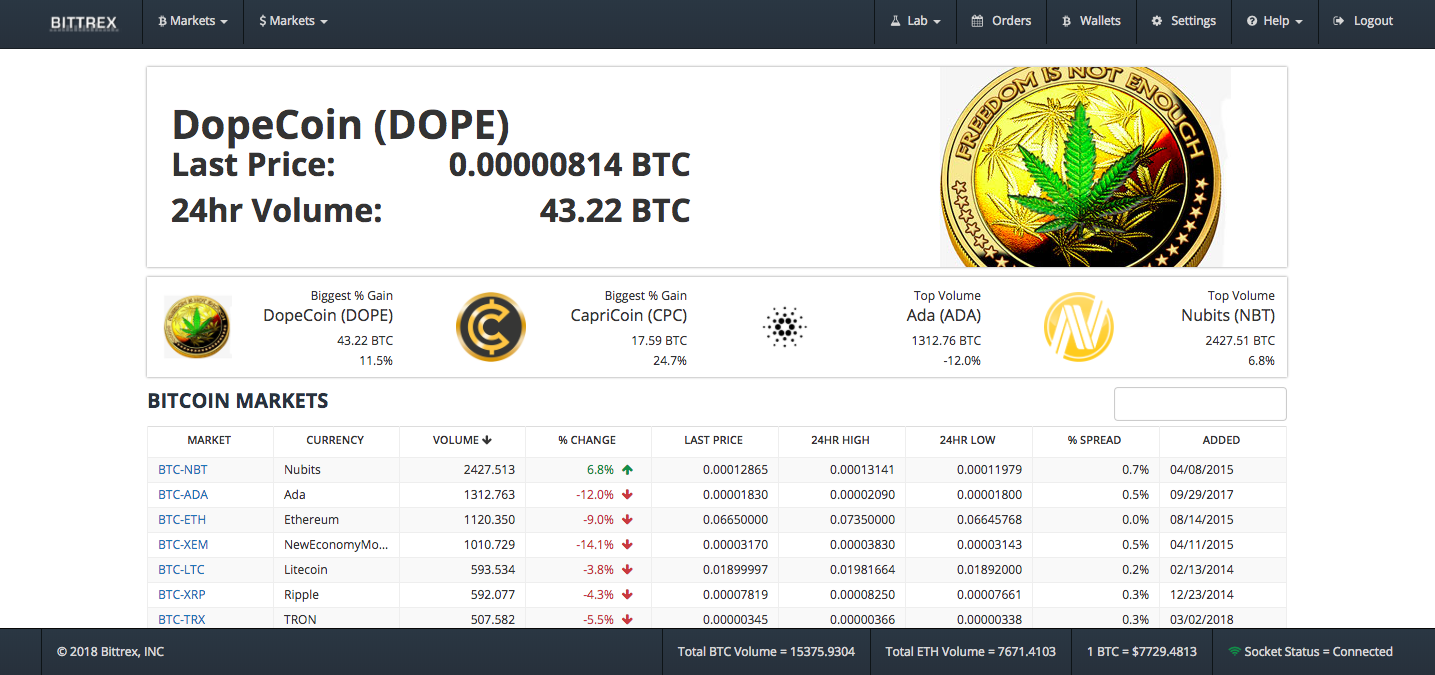This screenshot has height=675, width=1435.
Task: Open the Bitcoin Markets dropdown menu
Action: [x=193, y=21]
